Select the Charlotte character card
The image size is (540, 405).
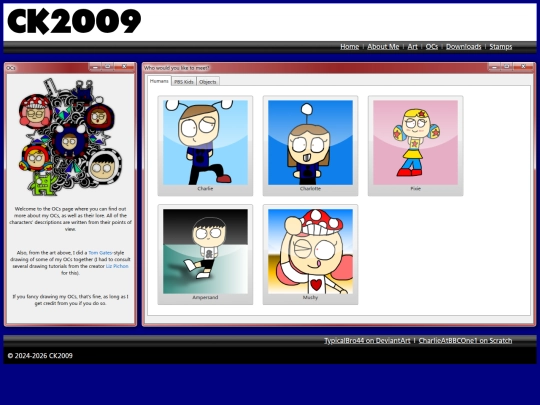point(310,146)
